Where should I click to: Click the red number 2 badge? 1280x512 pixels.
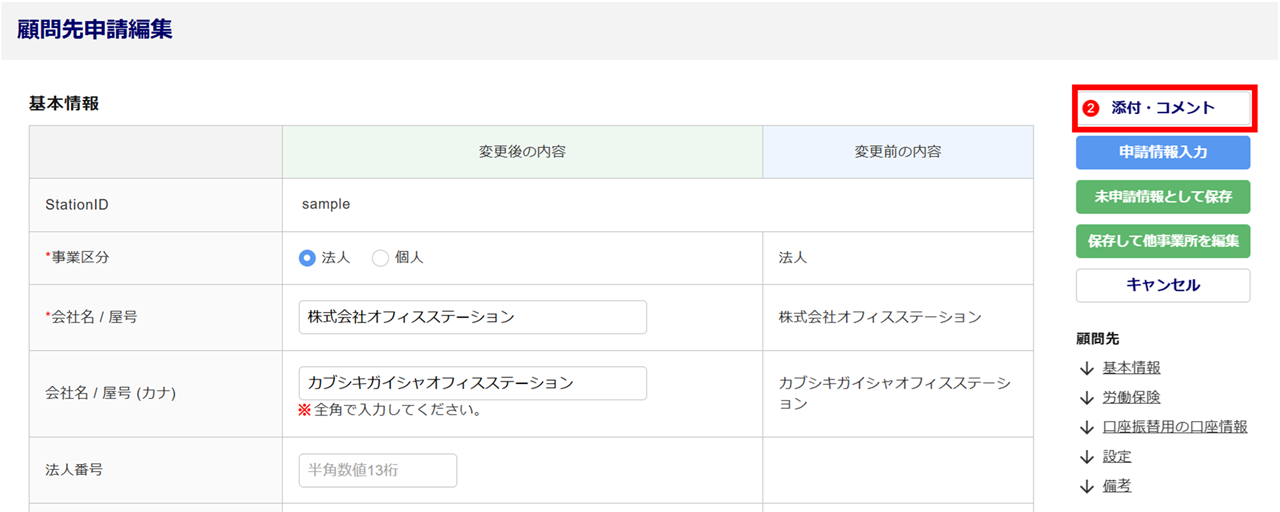(x=1092, y=108)
